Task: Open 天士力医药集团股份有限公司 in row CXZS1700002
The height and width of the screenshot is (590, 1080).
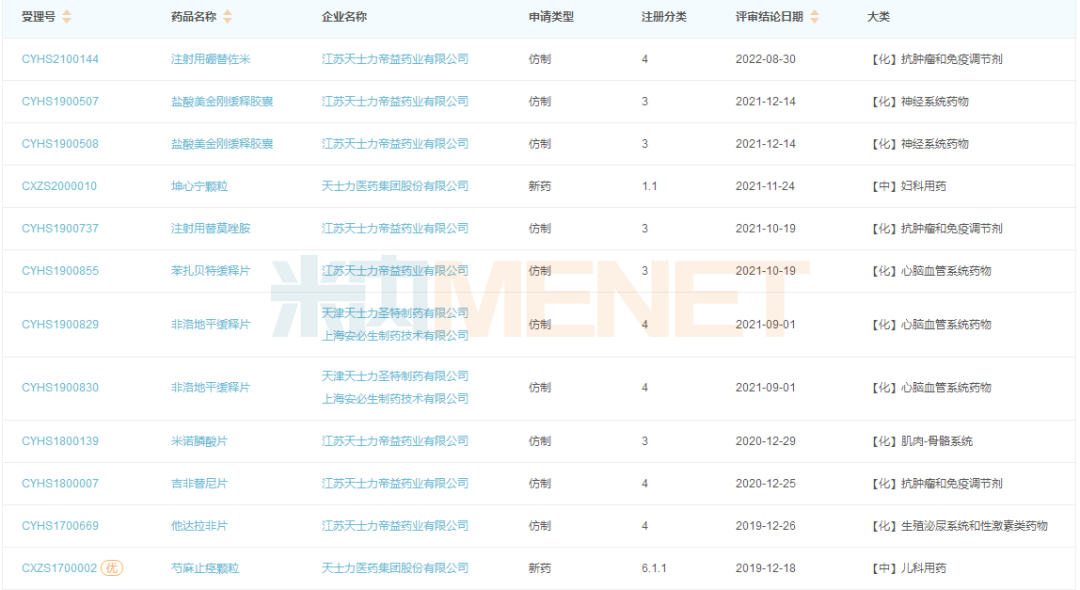Action: (x=395, y=568)
